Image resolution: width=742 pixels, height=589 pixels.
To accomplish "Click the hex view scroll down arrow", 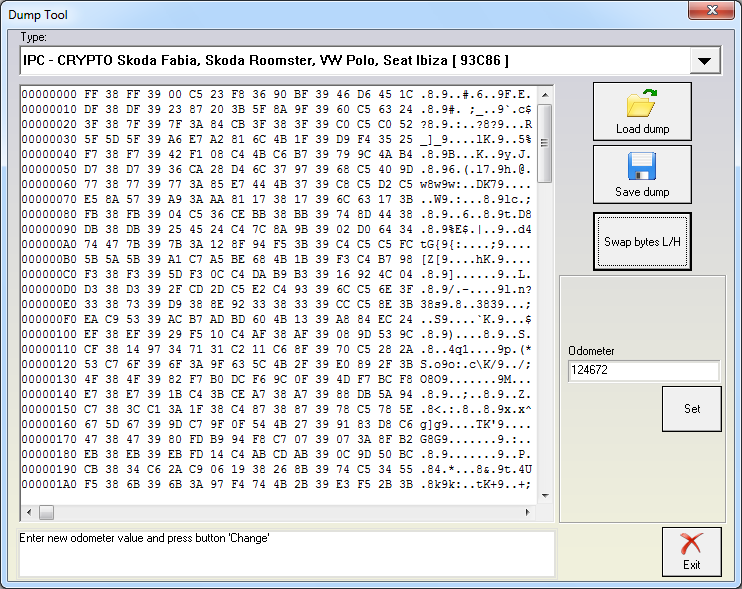I will pos(545,495).
